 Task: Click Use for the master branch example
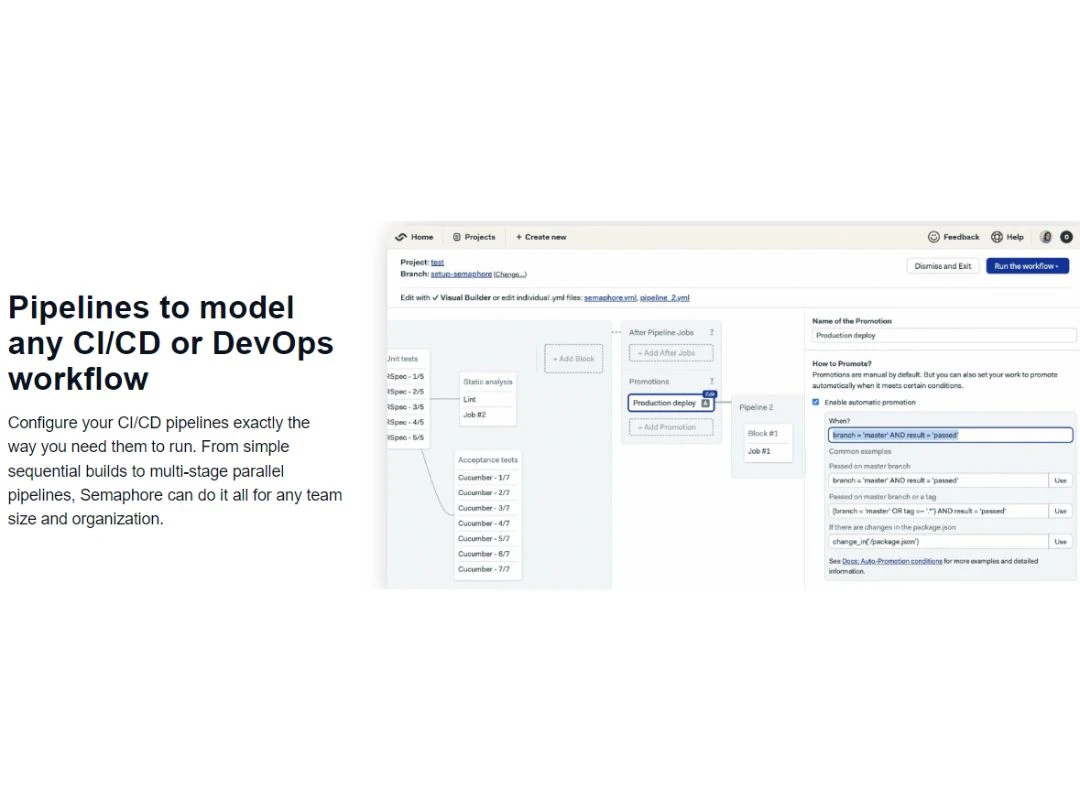[1060, 481]
